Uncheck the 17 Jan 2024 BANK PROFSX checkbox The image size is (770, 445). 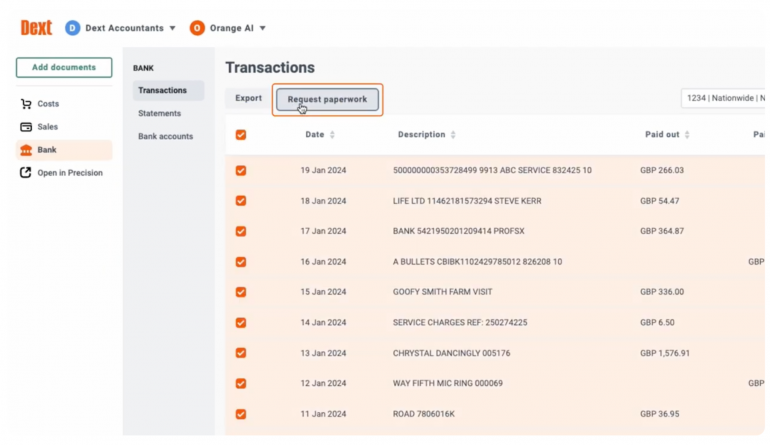(x=241, y=231)
